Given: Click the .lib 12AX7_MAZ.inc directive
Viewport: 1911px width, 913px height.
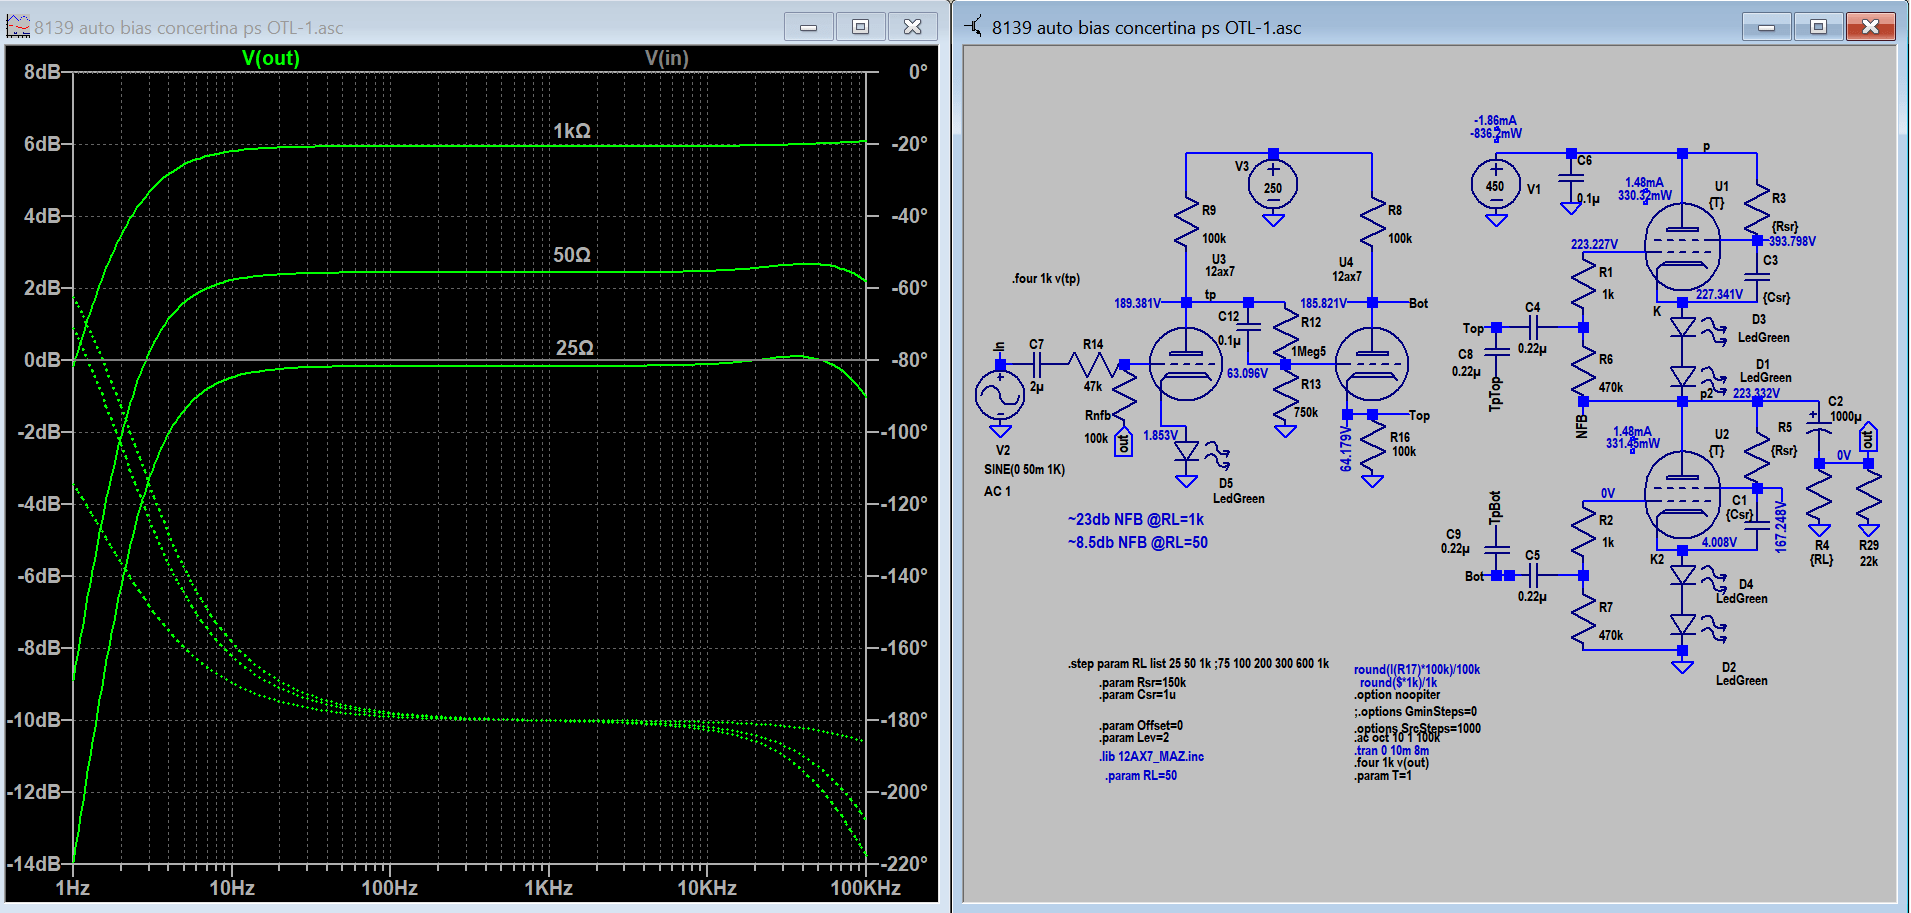Looking at the screenshot, I should 1151,757.
